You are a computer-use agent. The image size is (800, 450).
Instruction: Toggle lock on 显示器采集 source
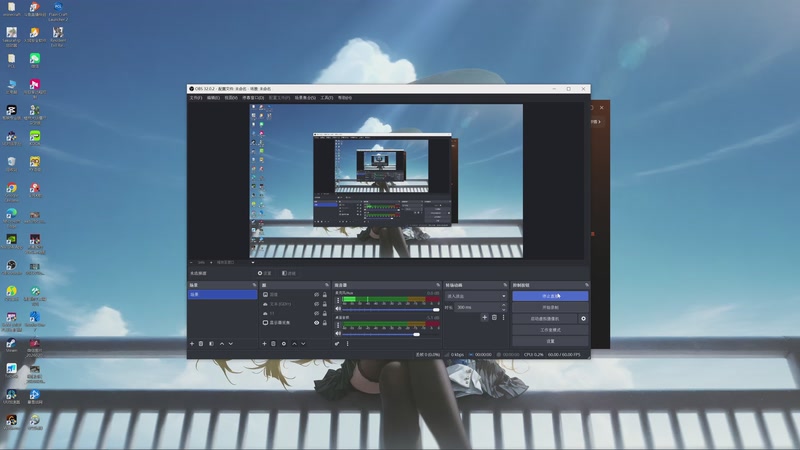(324, 323)
